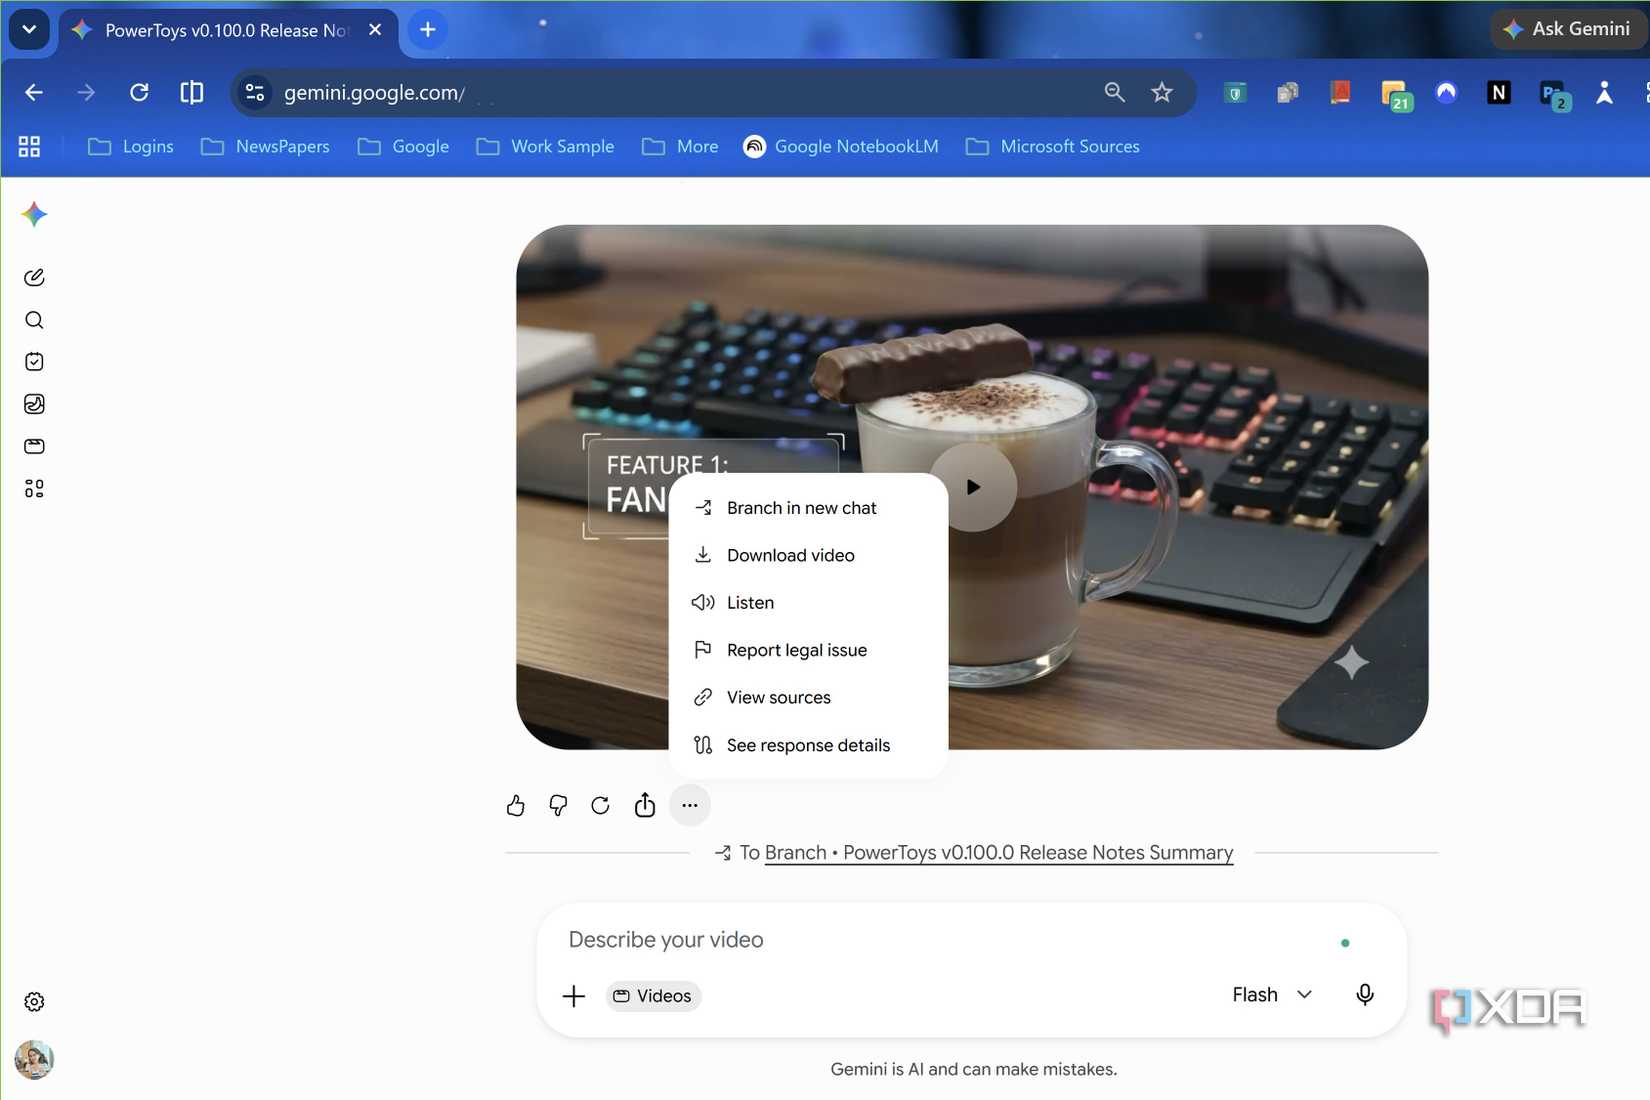Open the Notion extension icon

tap(1498, 93)
